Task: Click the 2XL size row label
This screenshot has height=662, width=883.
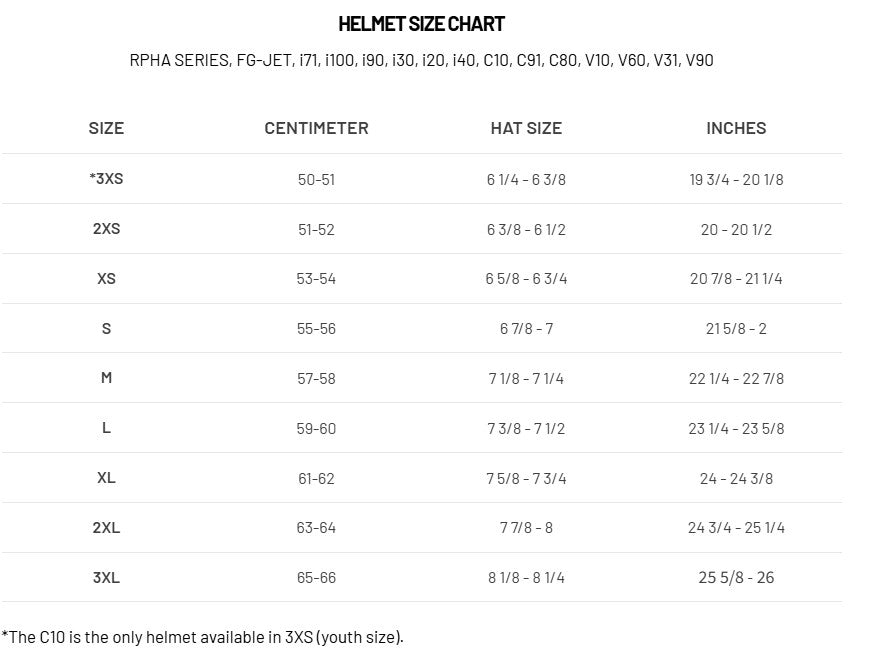Action: point(106,527)
